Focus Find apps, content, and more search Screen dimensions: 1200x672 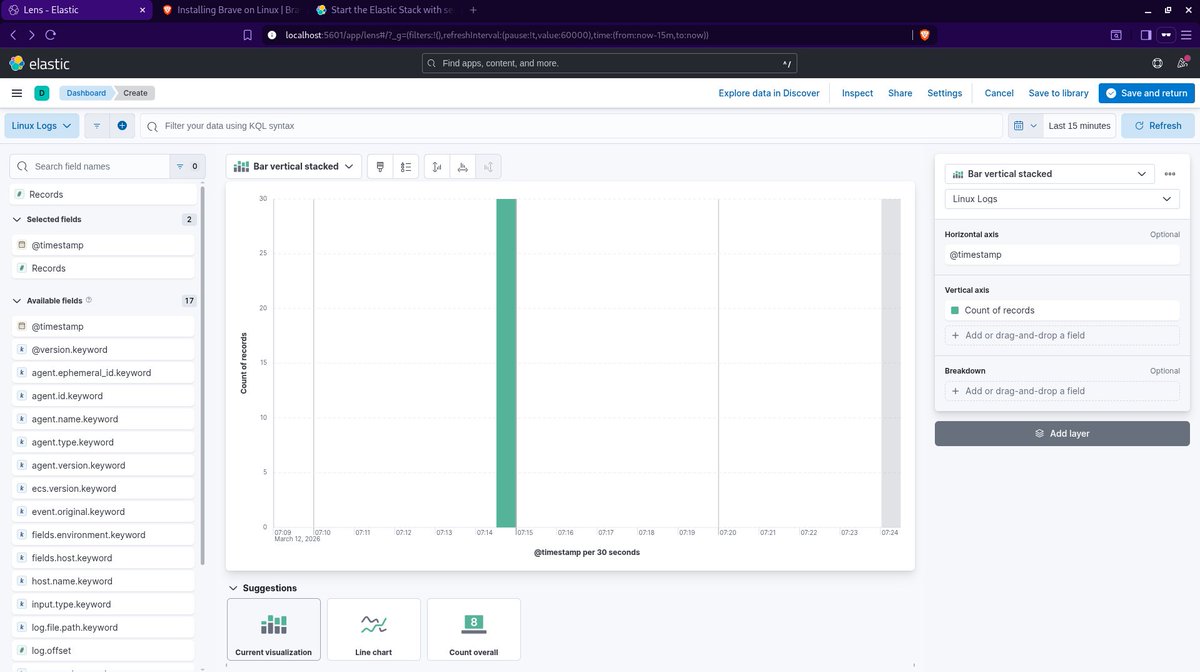coord(611,63)
